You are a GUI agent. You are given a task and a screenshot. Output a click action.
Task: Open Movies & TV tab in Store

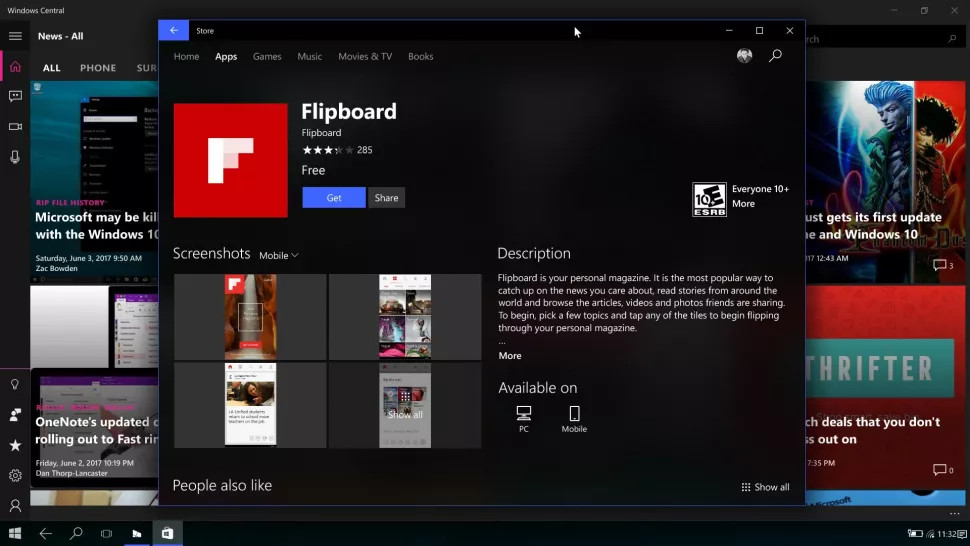(x=365, y=56)
